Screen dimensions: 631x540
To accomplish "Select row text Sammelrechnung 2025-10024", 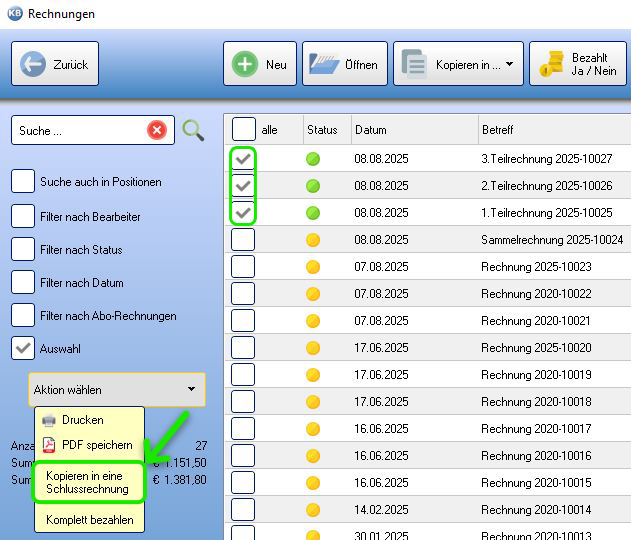I will (x=552, y=239).
